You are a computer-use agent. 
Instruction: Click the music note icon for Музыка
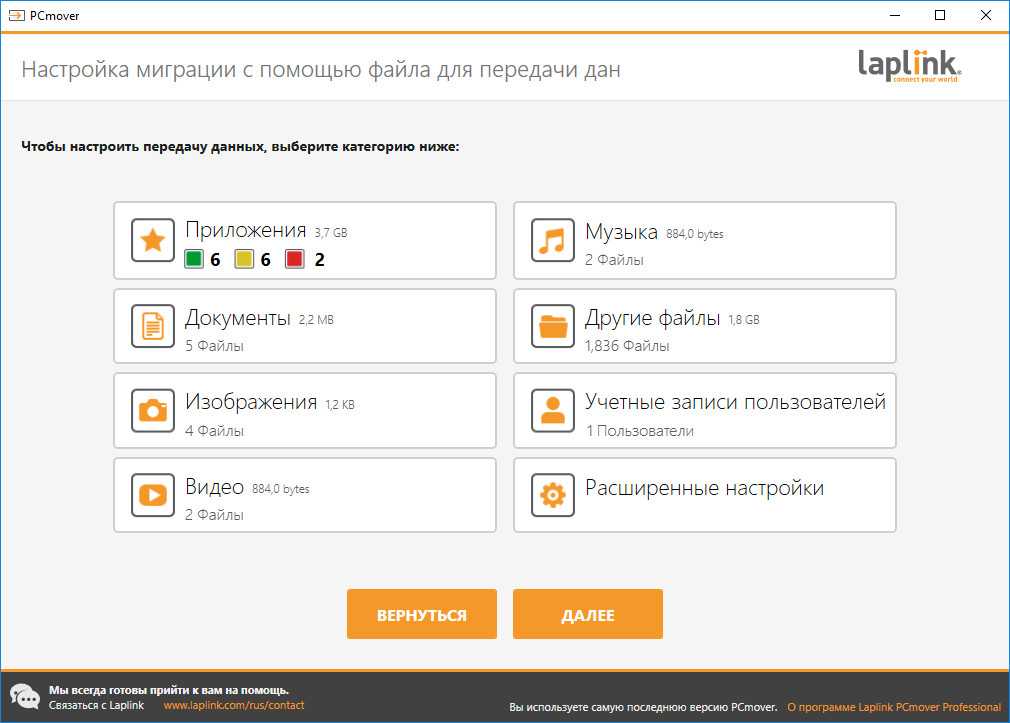pyautogui.click(x=553, y=241)
